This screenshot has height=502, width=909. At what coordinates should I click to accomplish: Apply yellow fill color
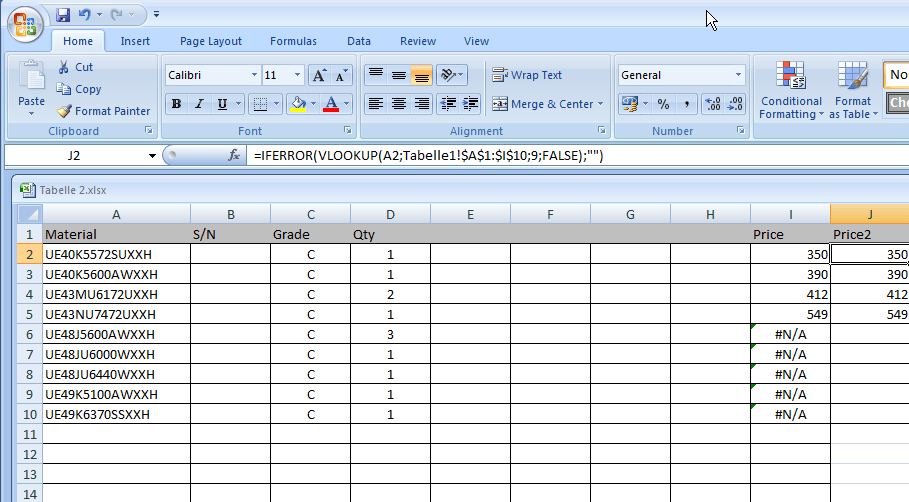coord(298,104)
